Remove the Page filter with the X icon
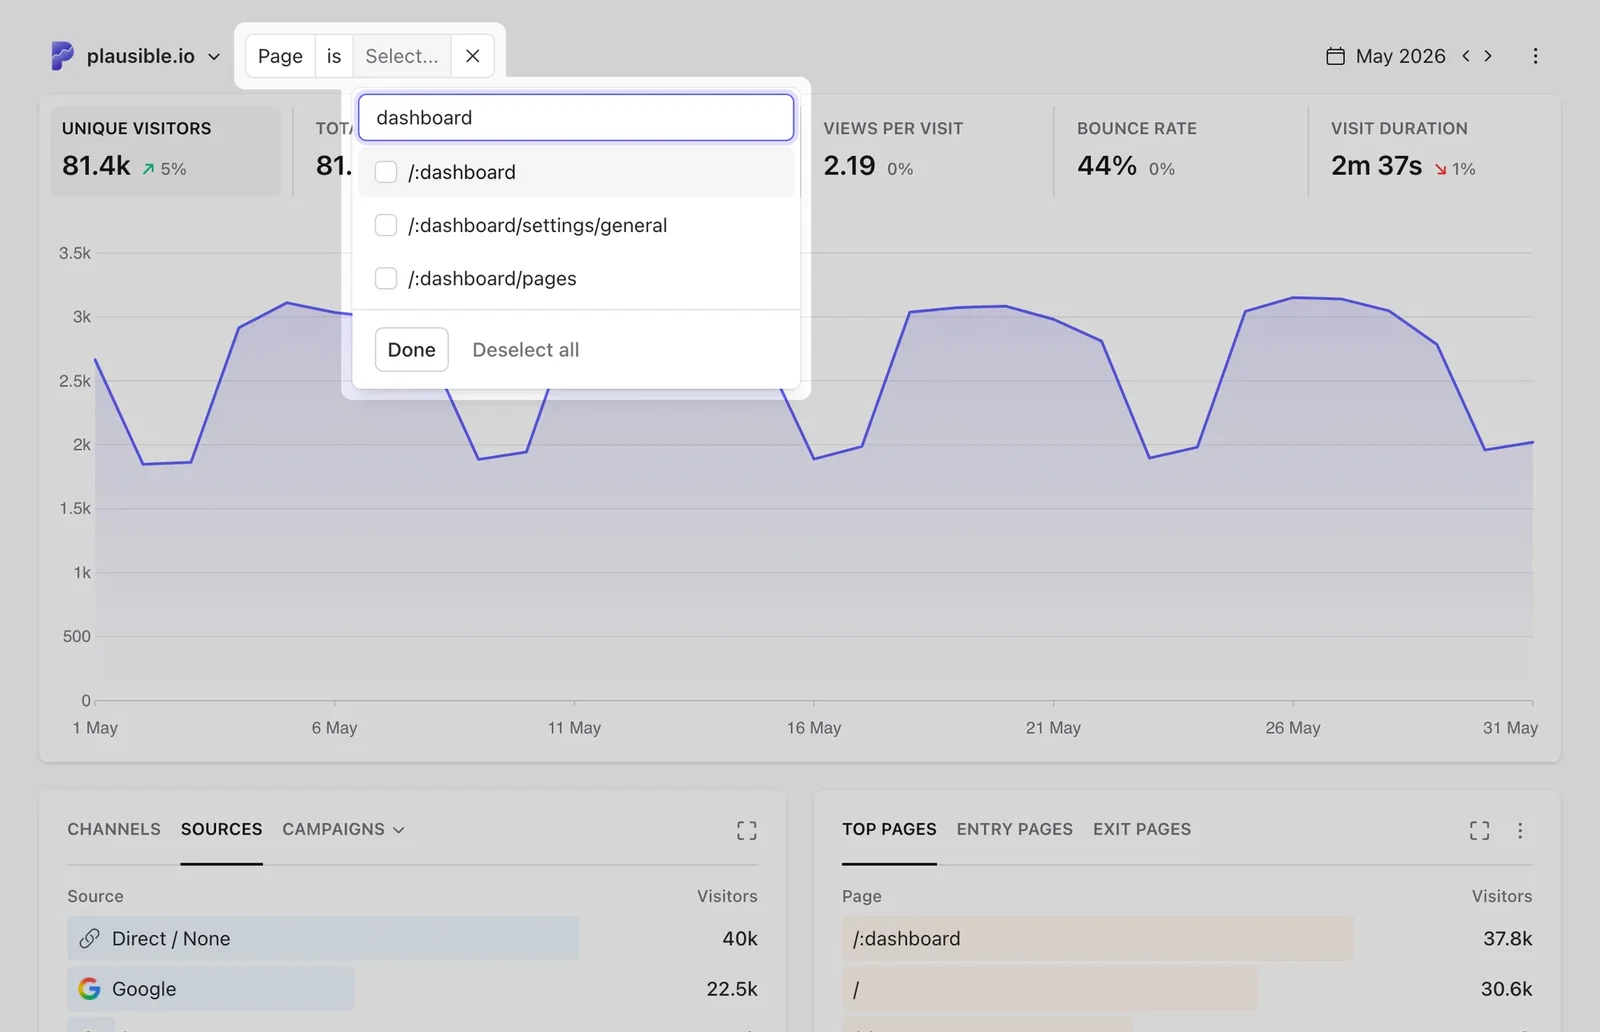Screen dimensions: 1600x1032 [473, 56]
